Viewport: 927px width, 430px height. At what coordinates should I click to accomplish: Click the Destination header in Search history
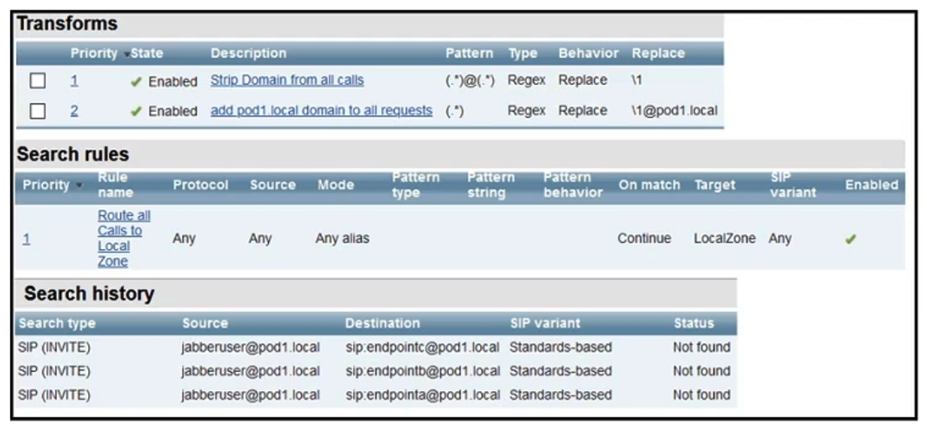(x=383, y=324)
